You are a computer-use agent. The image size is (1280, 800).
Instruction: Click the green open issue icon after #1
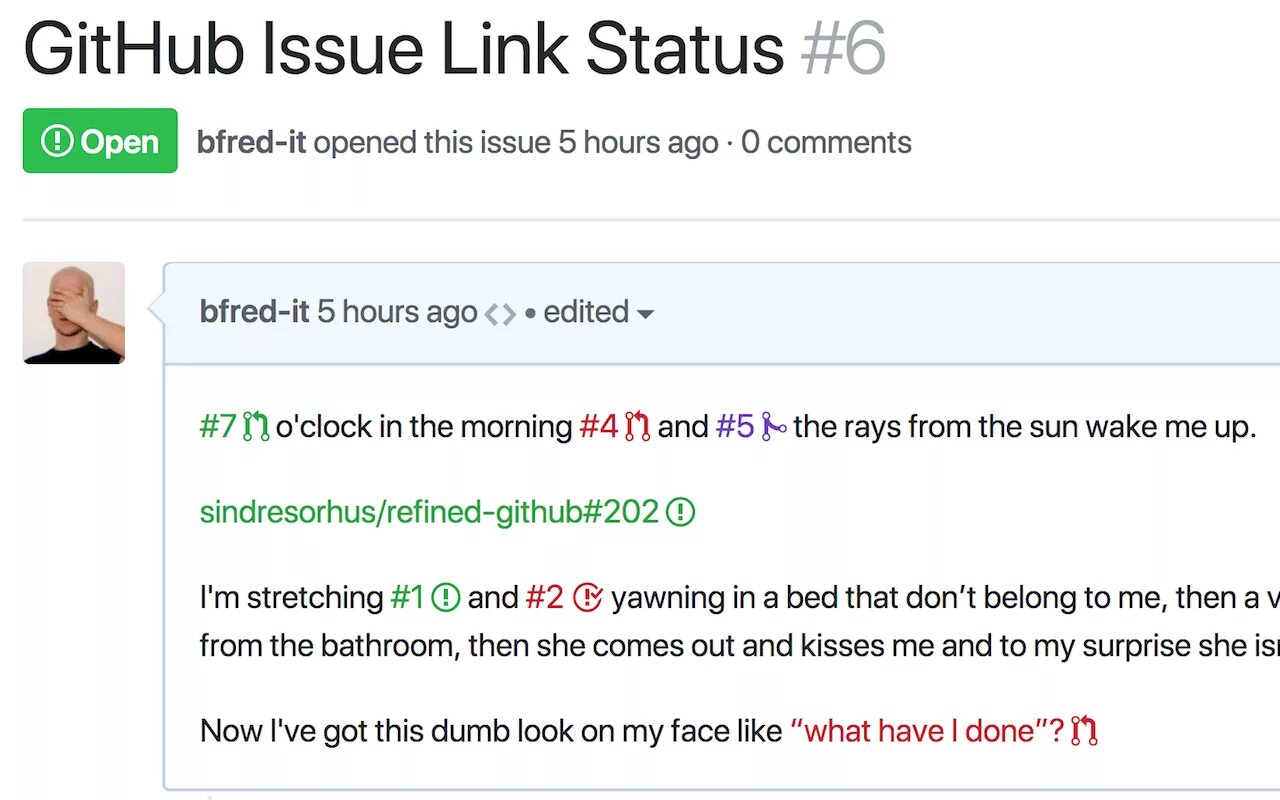tap(445, 598)
